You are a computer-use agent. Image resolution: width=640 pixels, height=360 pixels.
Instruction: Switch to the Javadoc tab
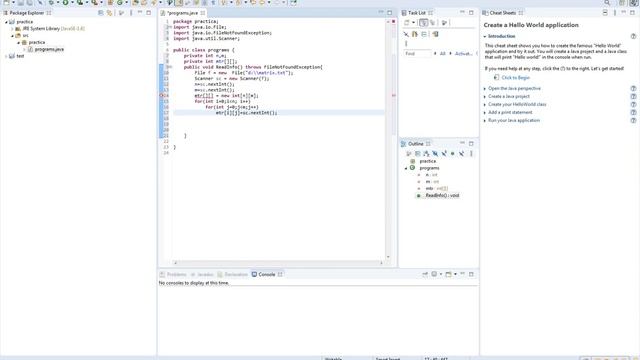pyautogui.click(x=202, y=274)
